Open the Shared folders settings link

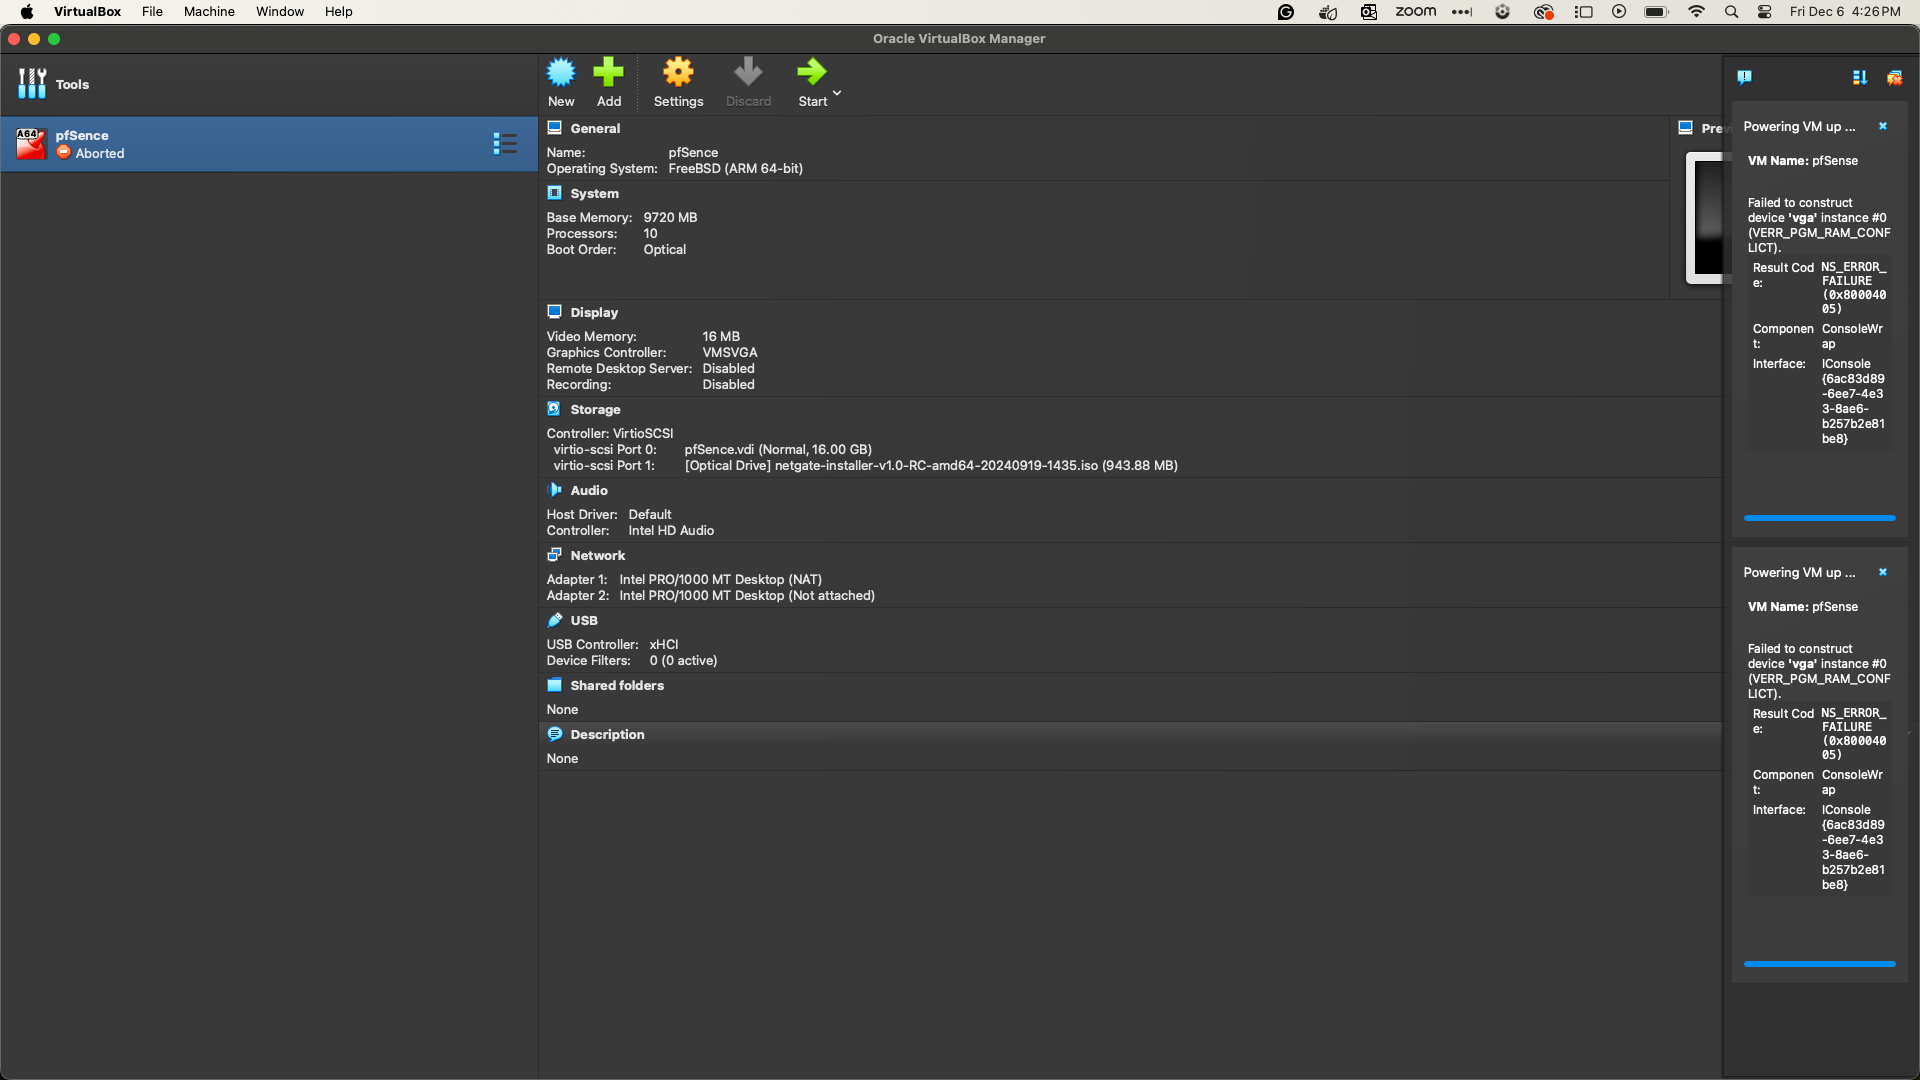click(617, 685)
